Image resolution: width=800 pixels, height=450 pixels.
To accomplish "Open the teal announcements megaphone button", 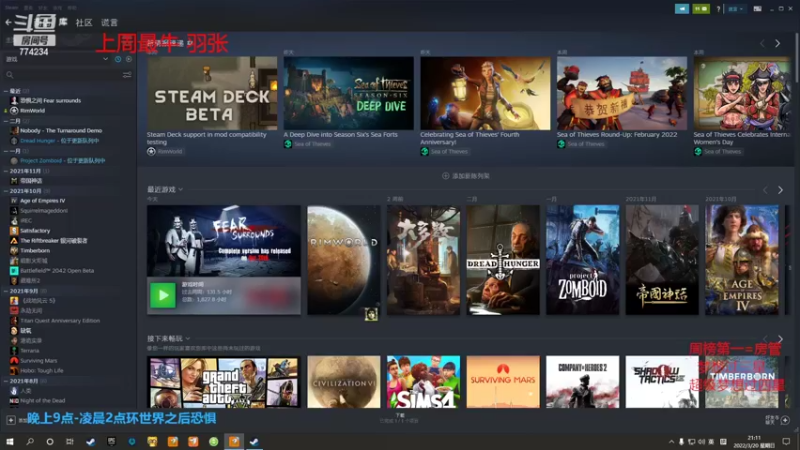I will pos(682,9).
